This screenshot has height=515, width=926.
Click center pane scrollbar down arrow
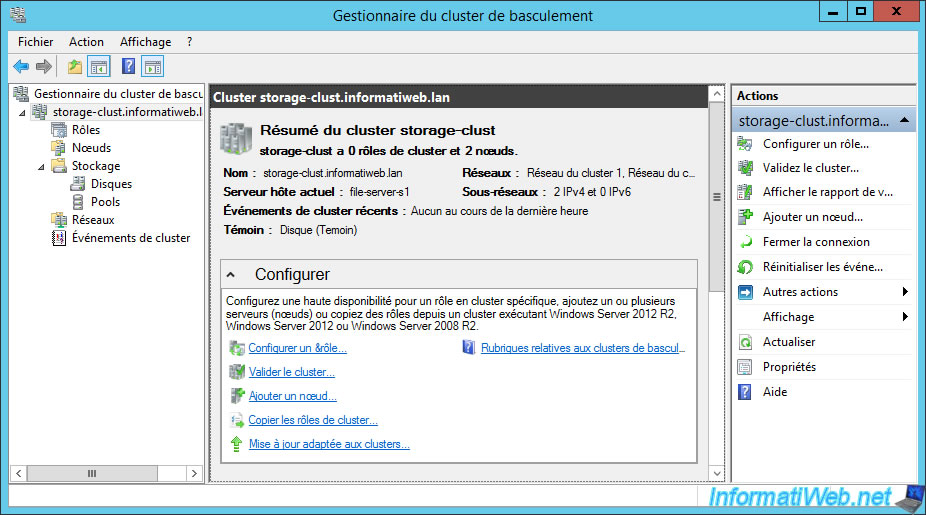pos(716,473)
